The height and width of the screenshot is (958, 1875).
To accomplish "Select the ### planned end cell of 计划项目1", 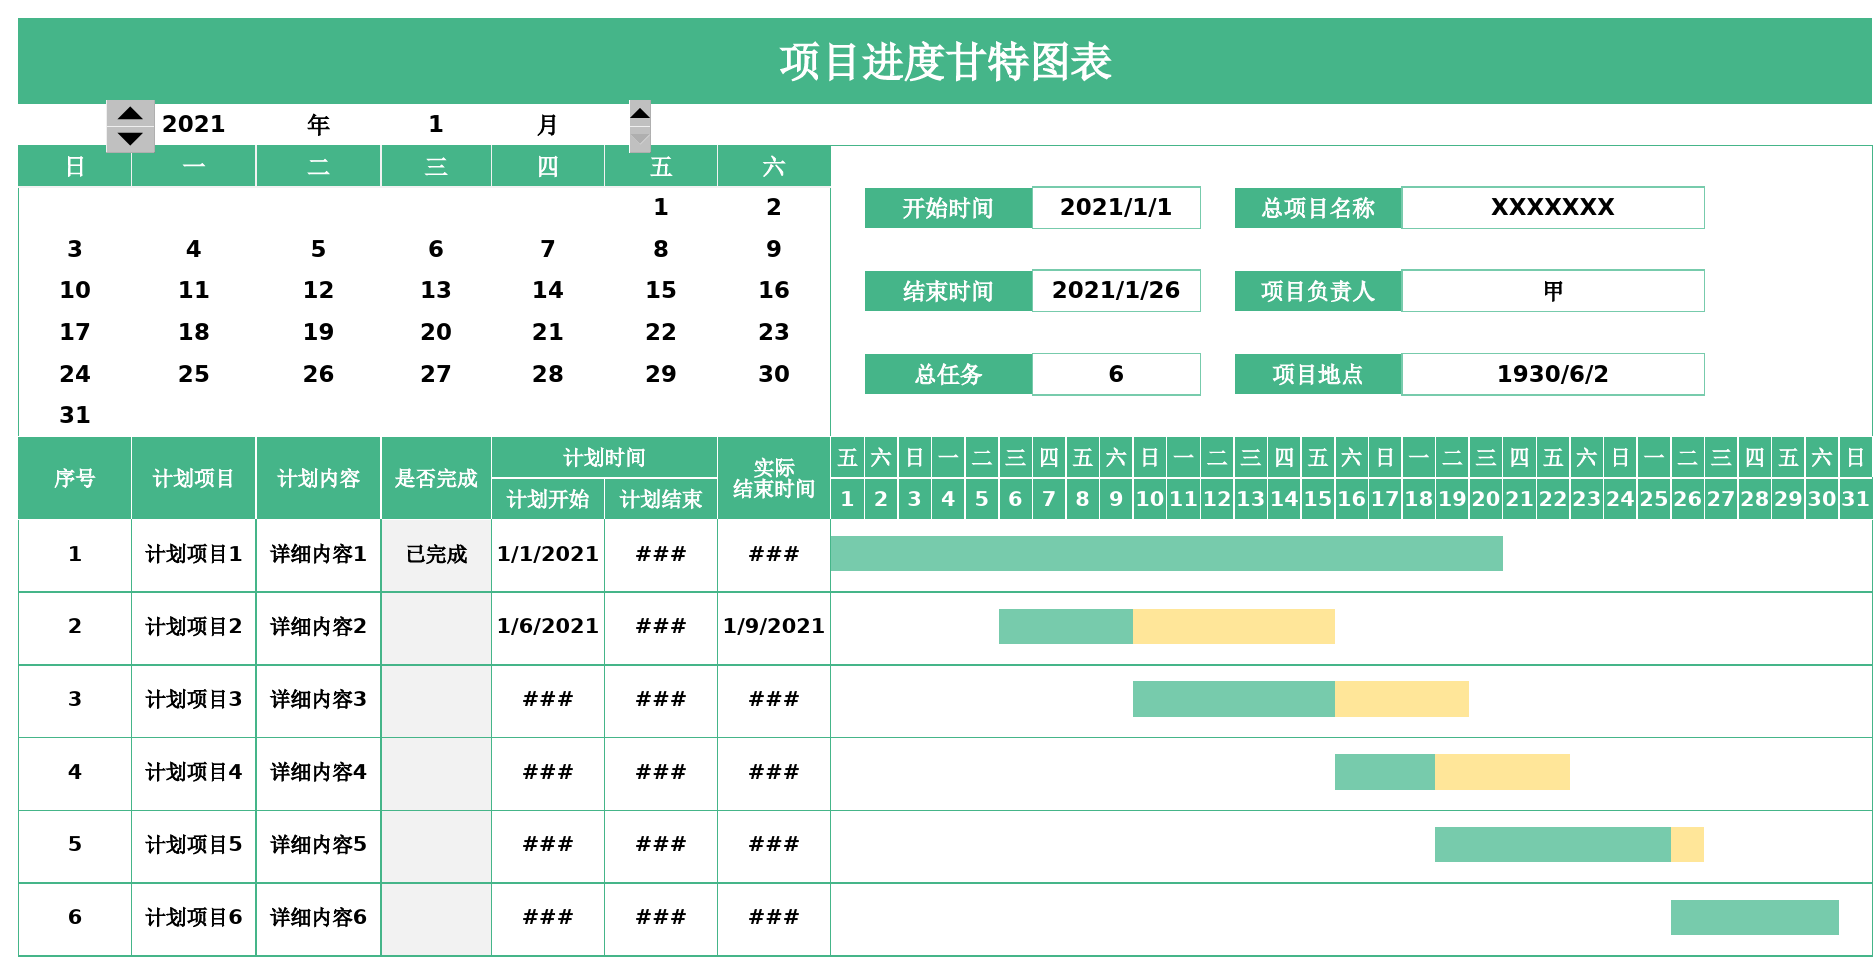I will (661, 554).
